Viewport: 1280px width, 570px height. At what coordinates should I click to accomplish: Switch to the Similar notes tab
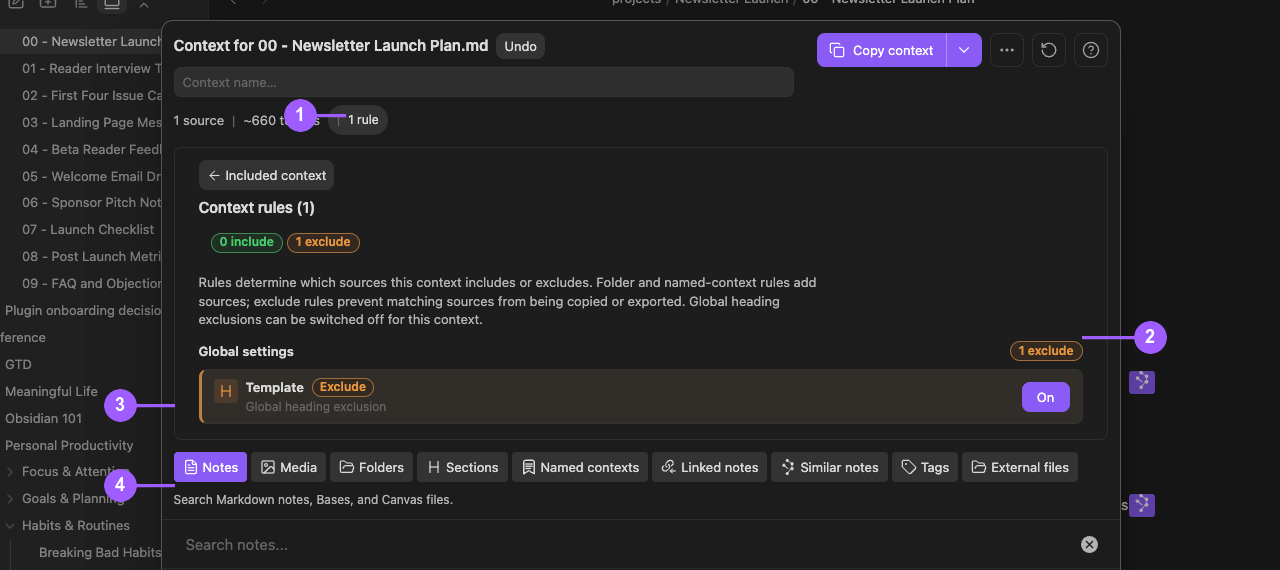tap(829, 467)
